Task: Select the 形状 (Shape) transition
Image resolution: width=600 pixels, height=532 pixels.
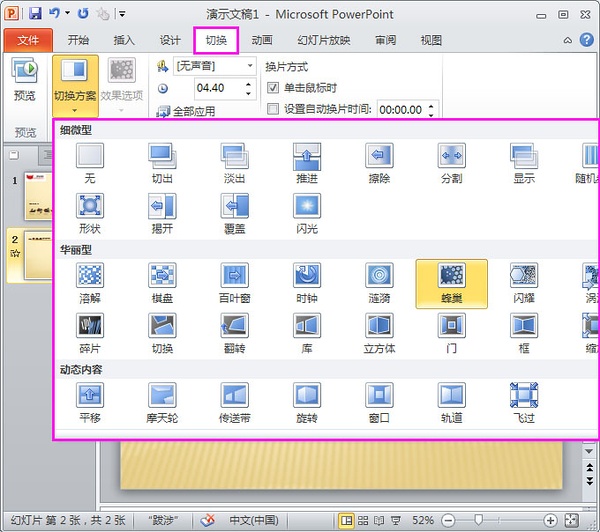Action: point(90,214)
